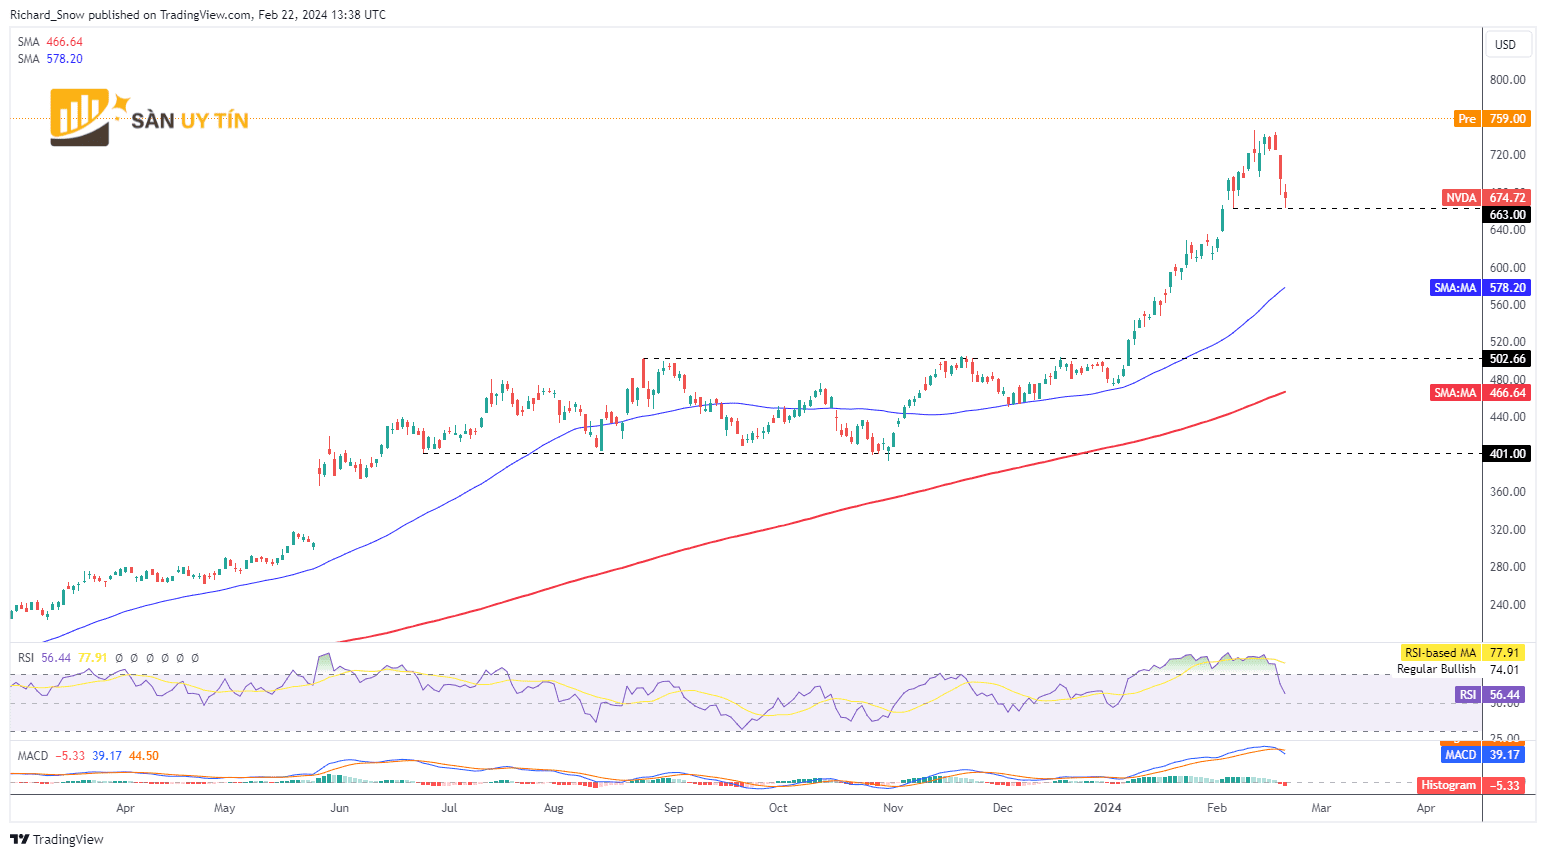
Task: Click the 440.00 price axis label
Action: point(1507,417)
